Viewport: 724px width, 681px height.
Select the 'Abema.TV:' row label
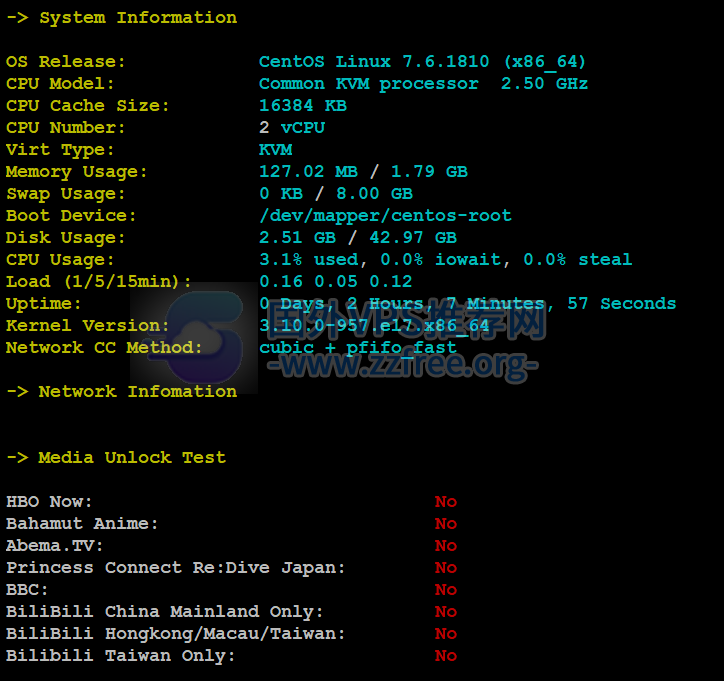tap(54, 546)
